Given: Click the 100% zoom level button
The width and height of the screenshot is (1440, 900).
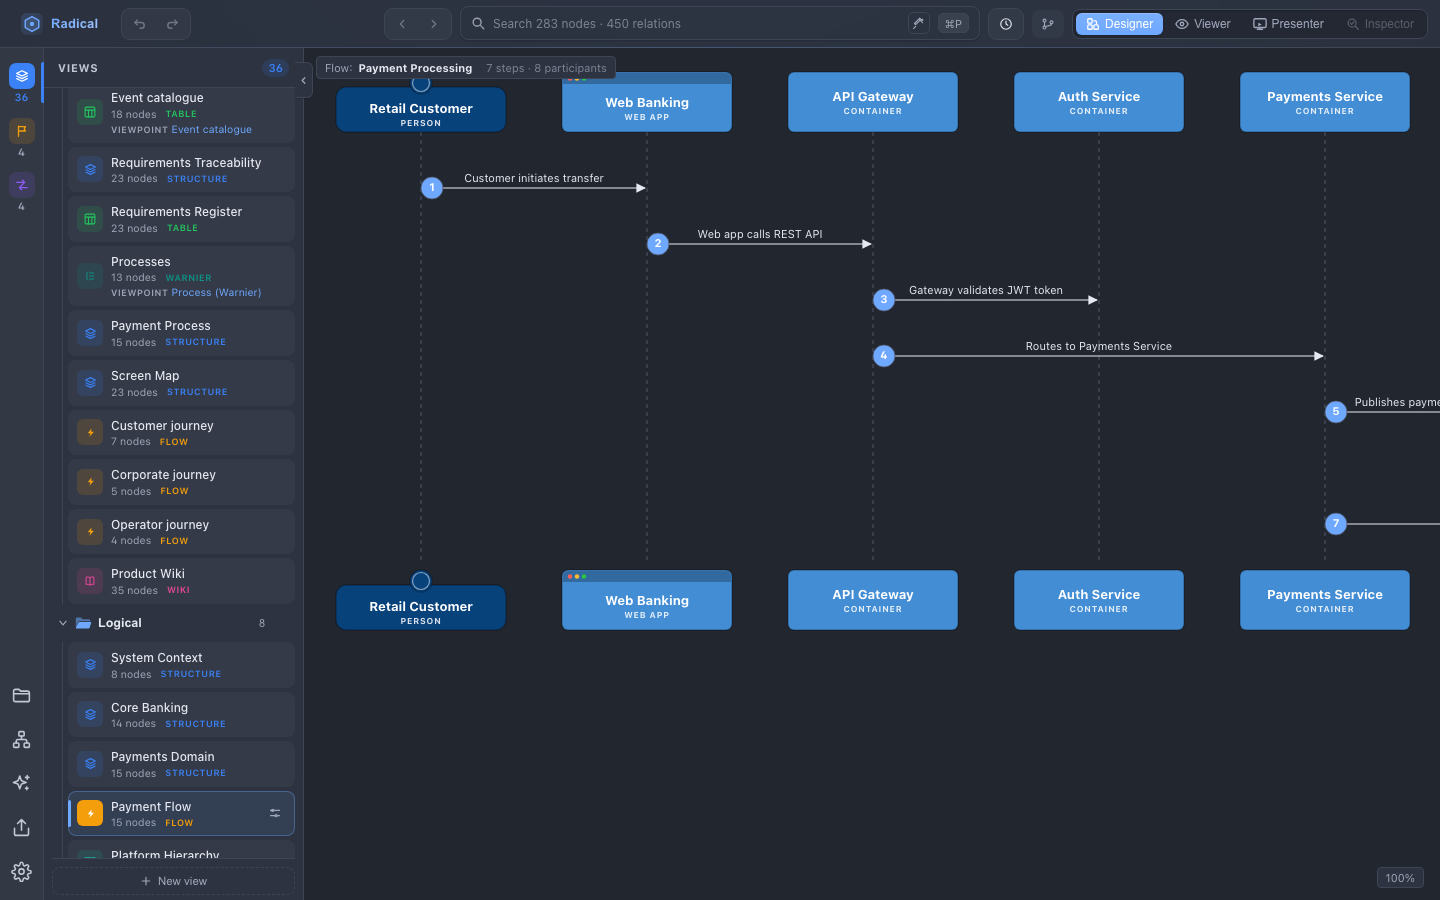Looking at the screenshot, I should tap(1400, 878).
